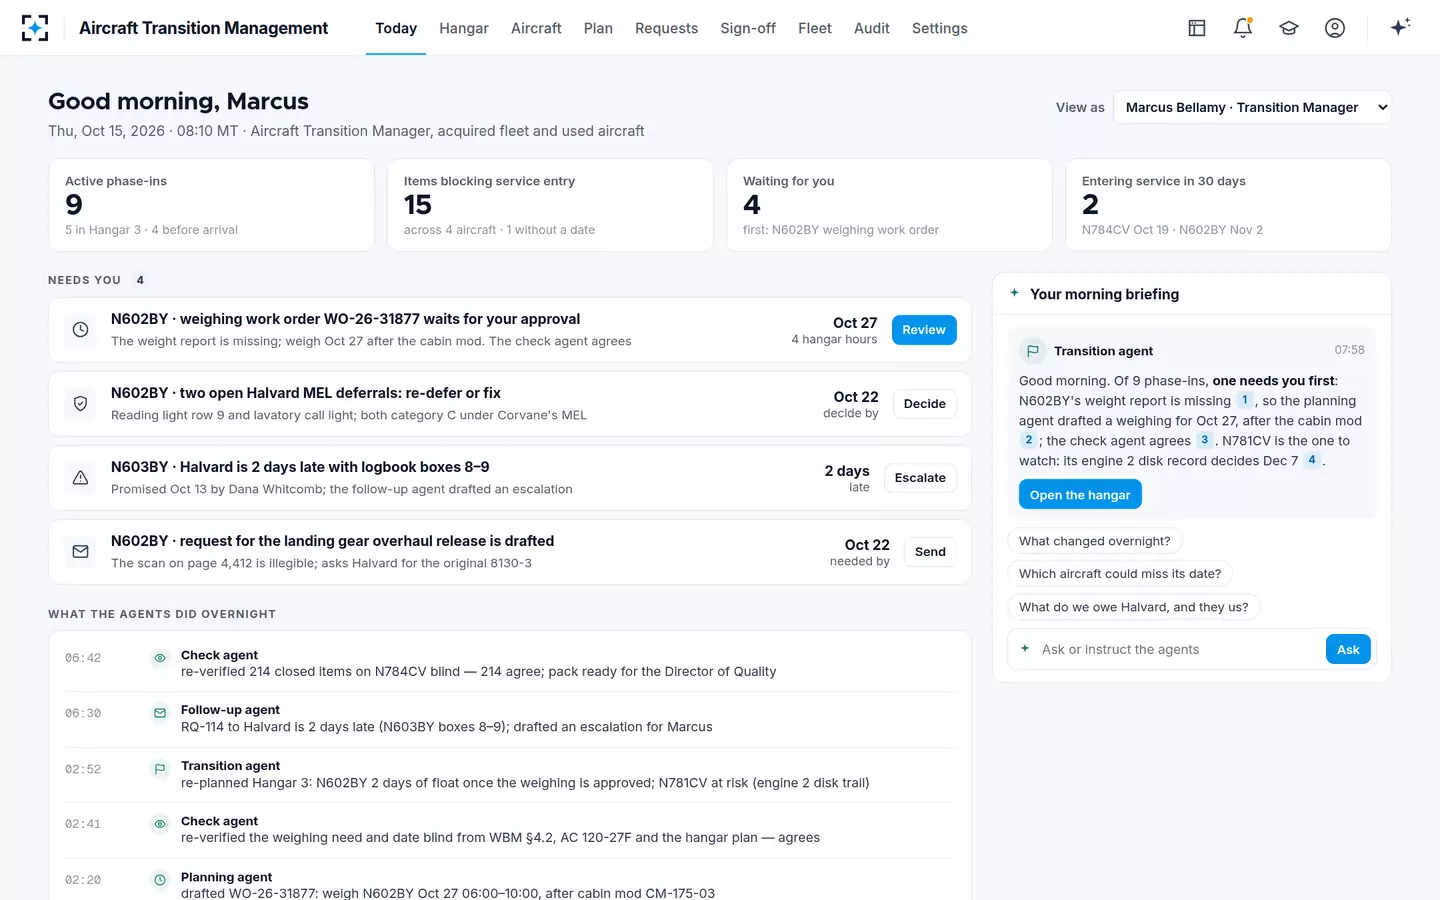Image resolution: width=1440 pixels, height=900 pixels.
Task: Open the notifications bell icon
Action: 1243,28
